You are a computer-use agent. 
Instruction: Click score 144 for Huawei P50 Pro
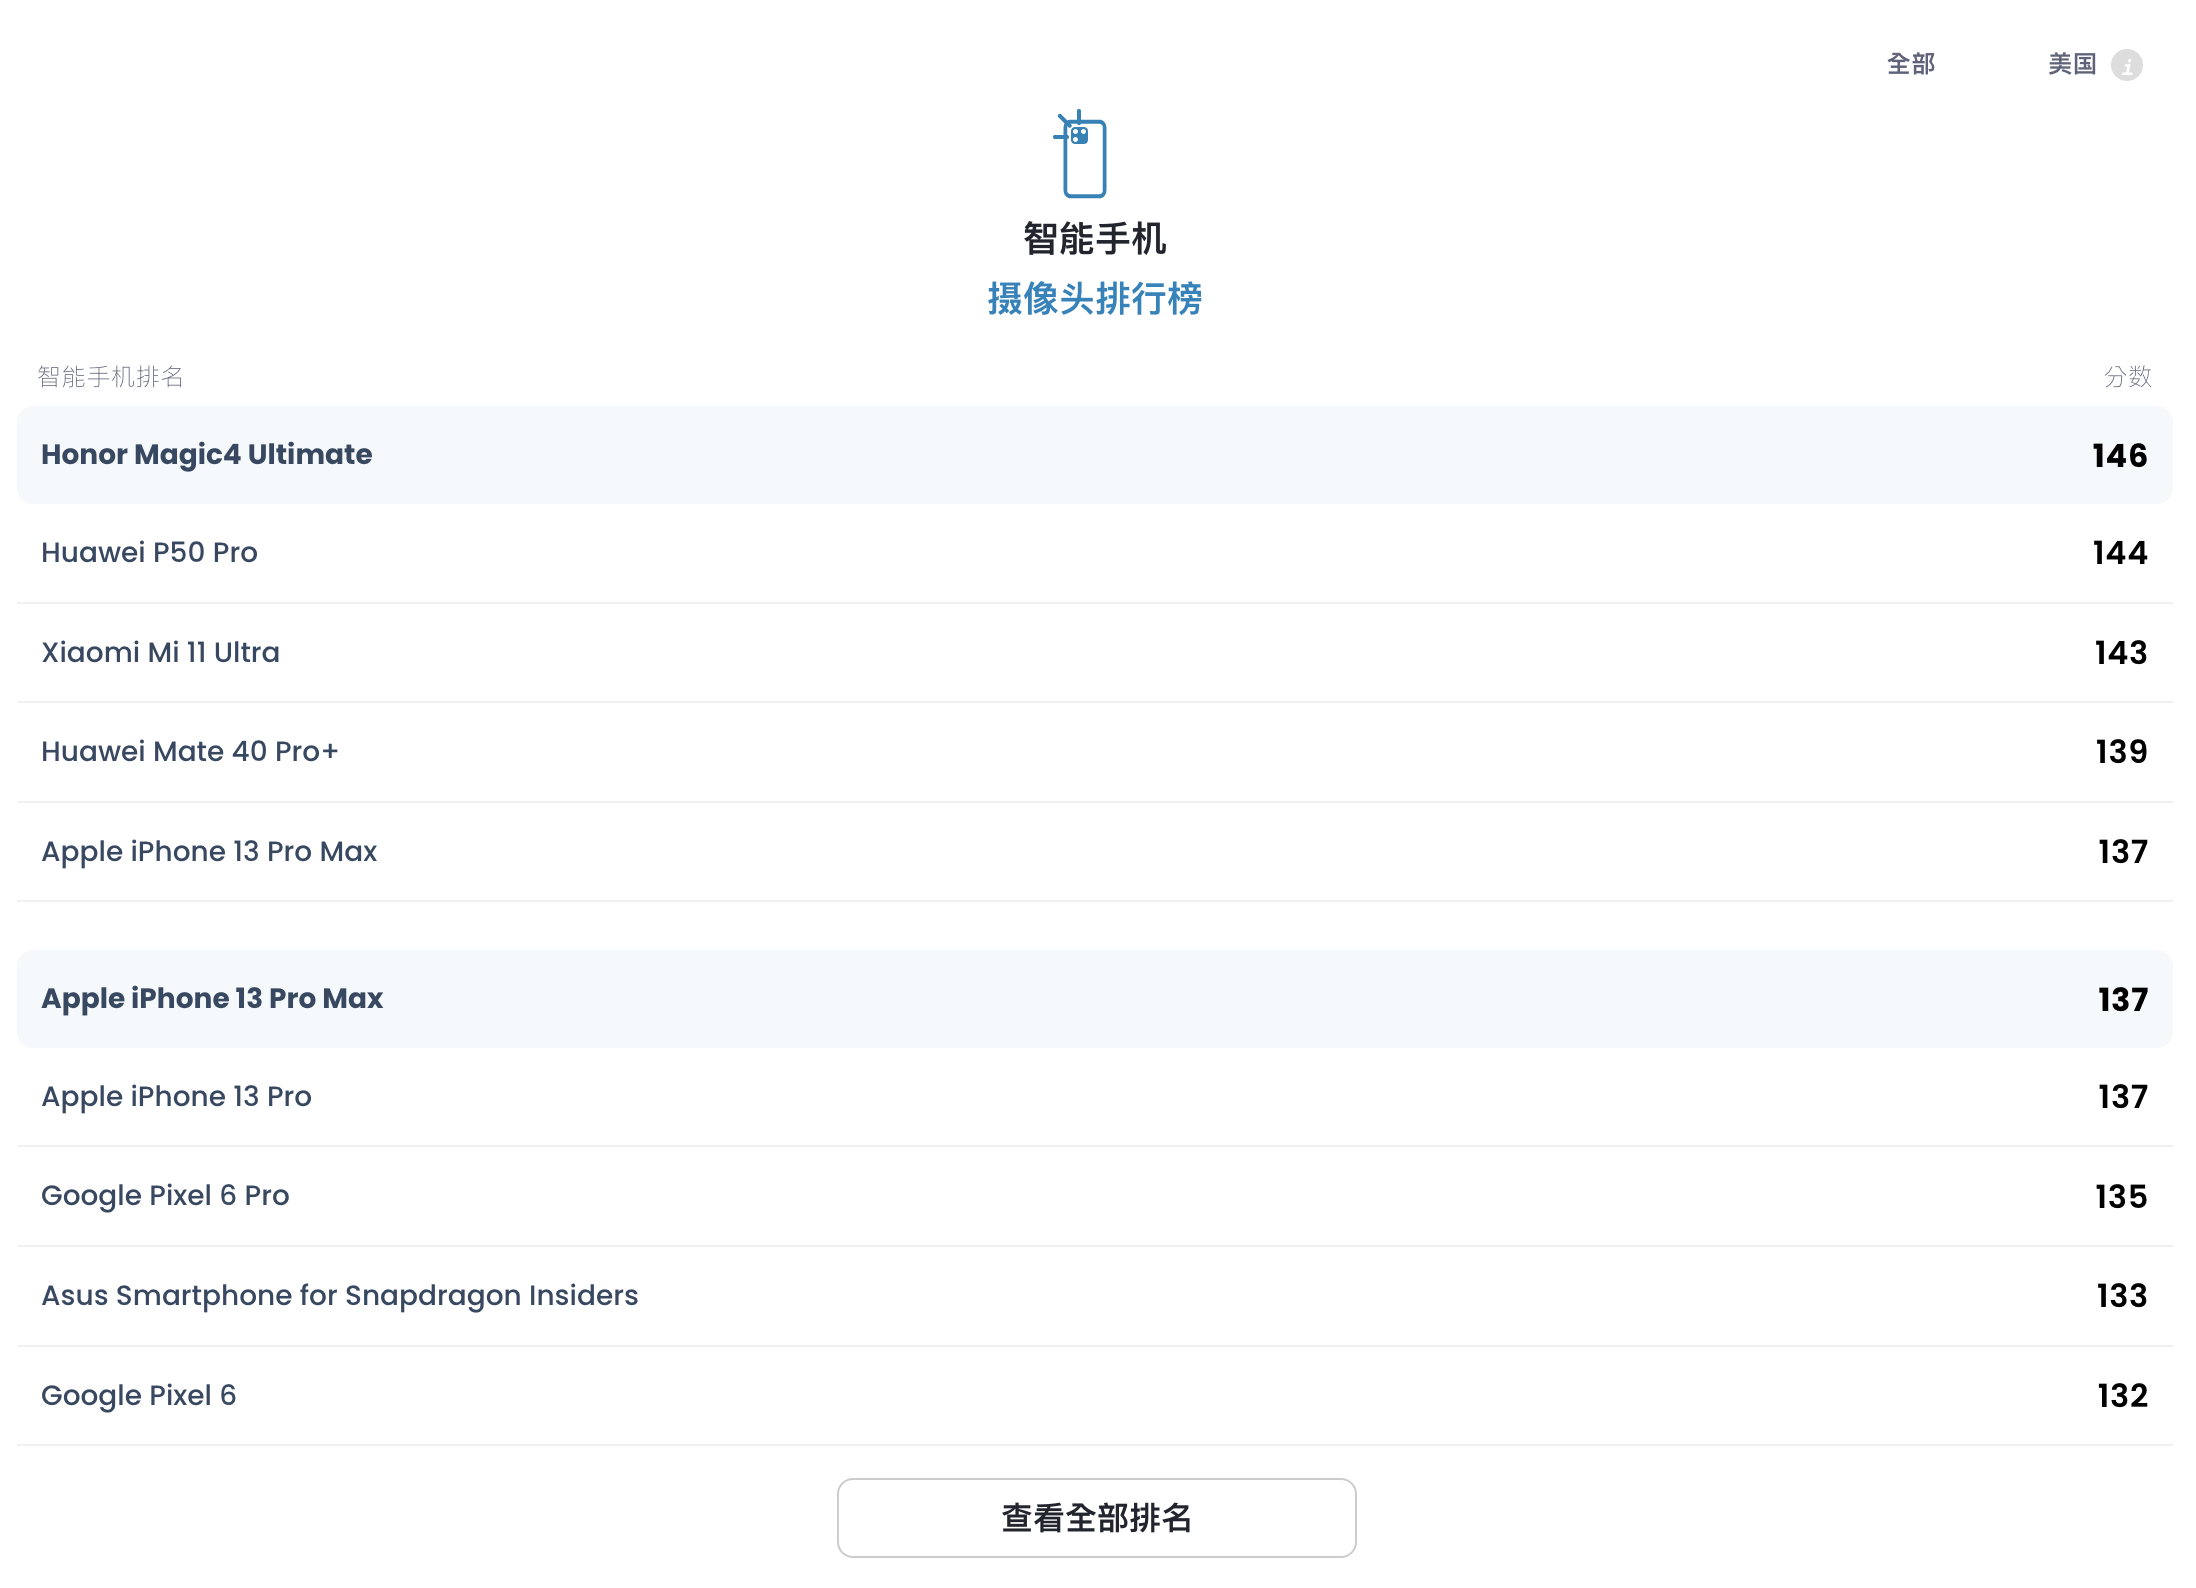tap(2120, 553)
